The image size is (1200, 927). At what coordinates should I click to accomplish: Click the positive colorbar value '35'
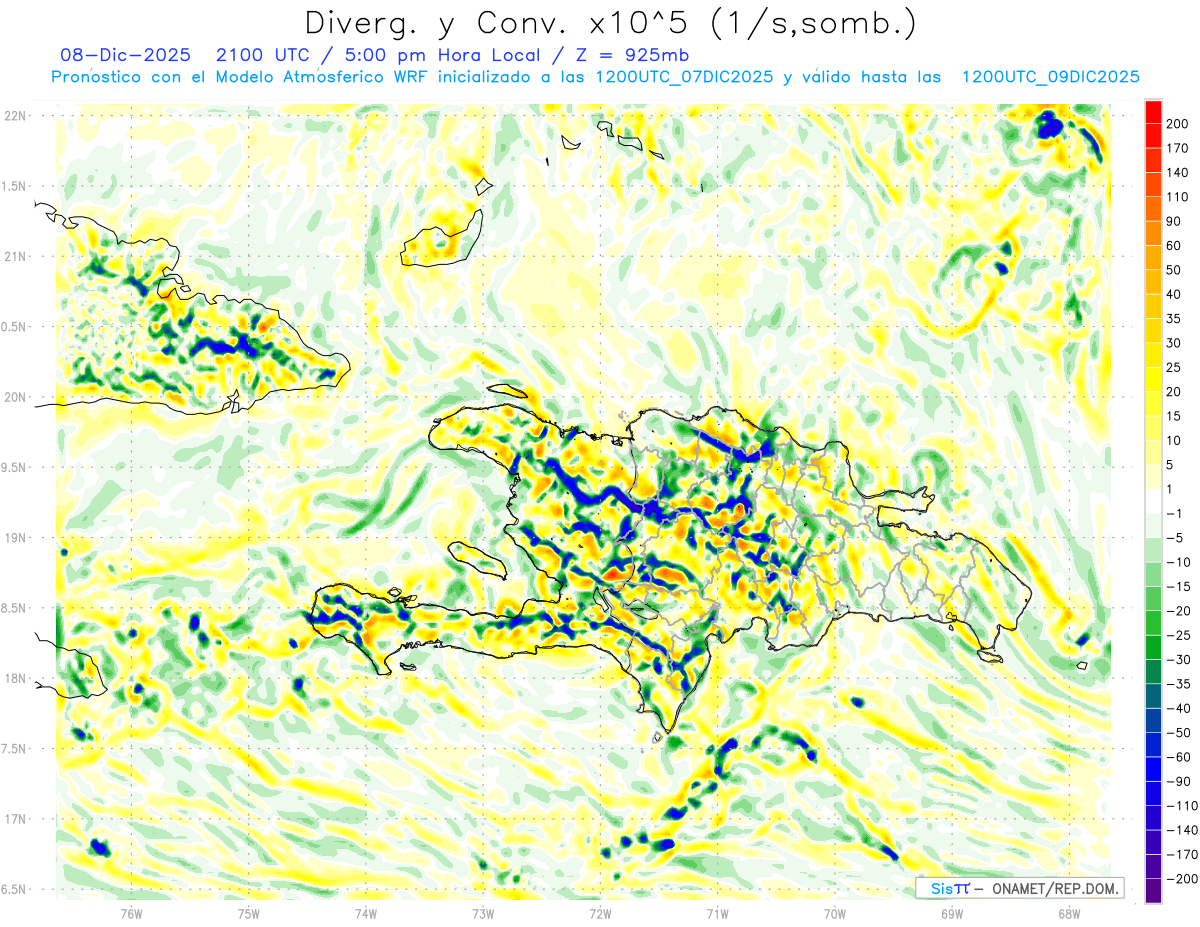pos(1174,319)
